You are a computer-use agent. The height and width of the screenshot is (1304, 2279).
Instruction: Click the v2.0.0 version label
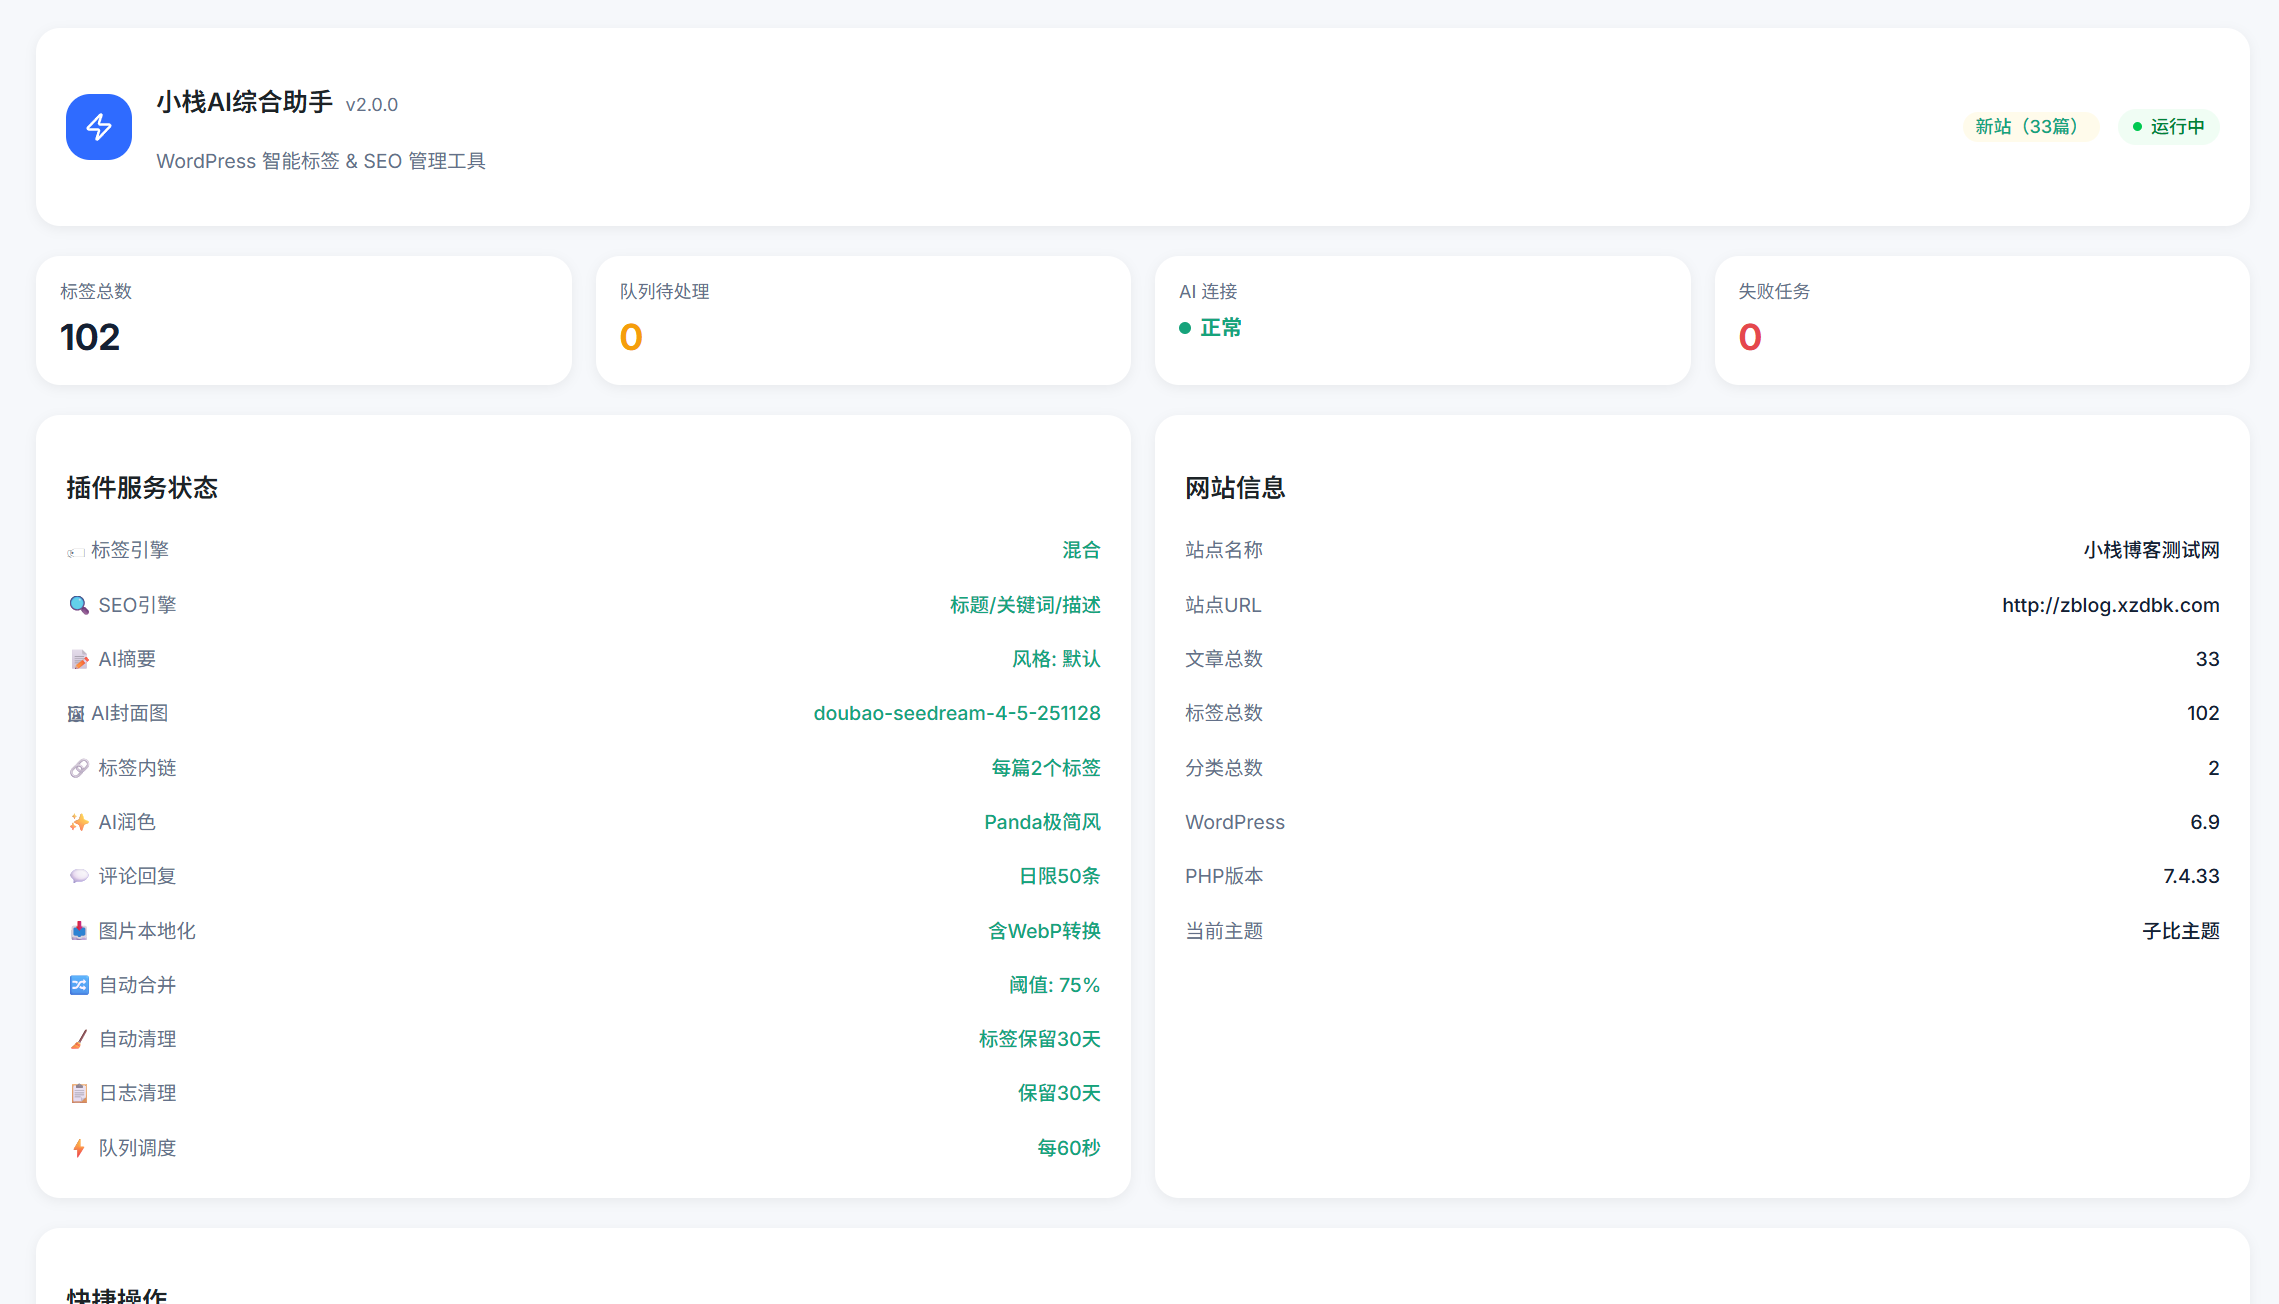pos(372,105)
